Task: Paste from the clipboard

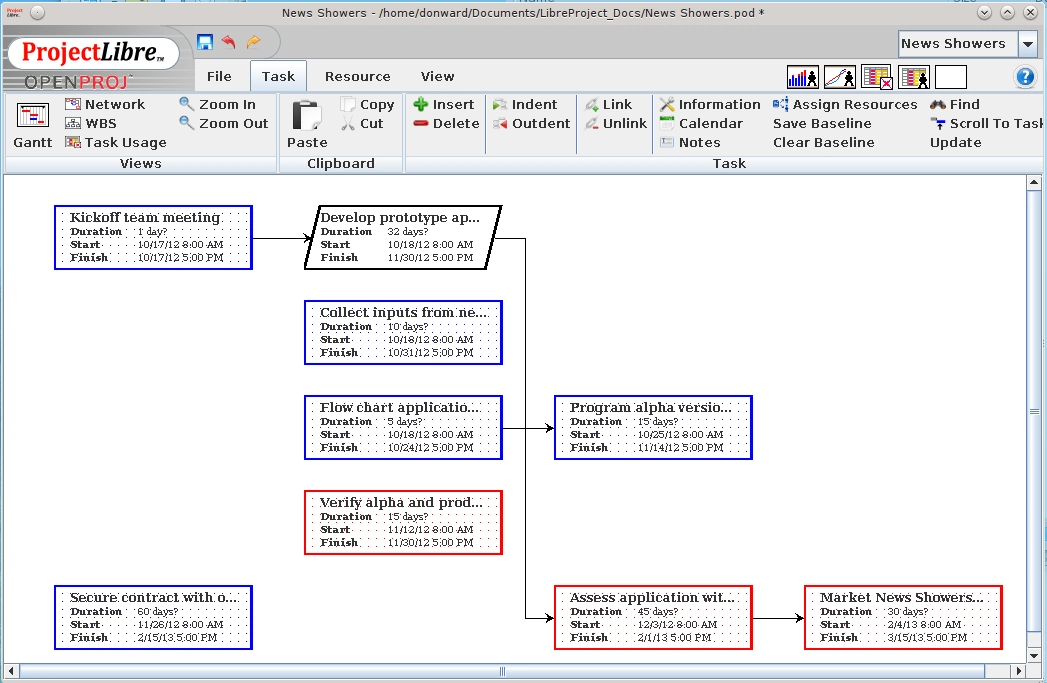Action: click(307, 125)
